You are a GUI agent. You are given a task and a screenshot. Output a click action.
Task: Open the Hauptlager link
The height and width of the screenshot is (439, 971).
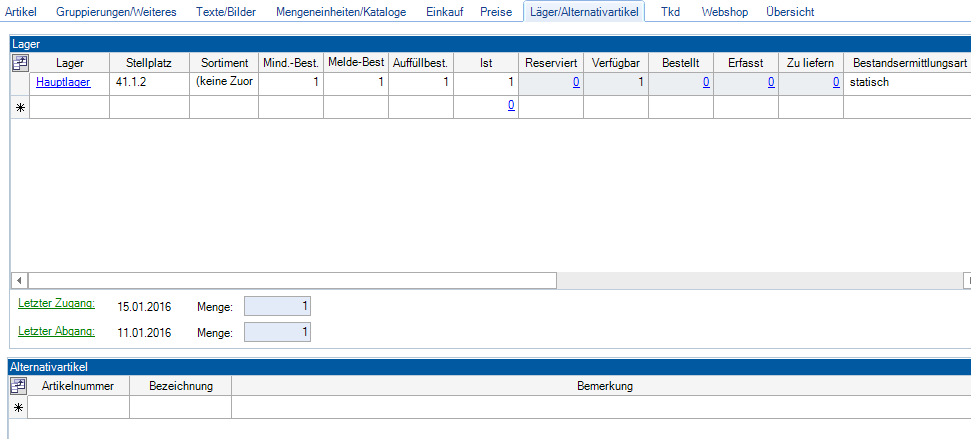tap(63, 82)
